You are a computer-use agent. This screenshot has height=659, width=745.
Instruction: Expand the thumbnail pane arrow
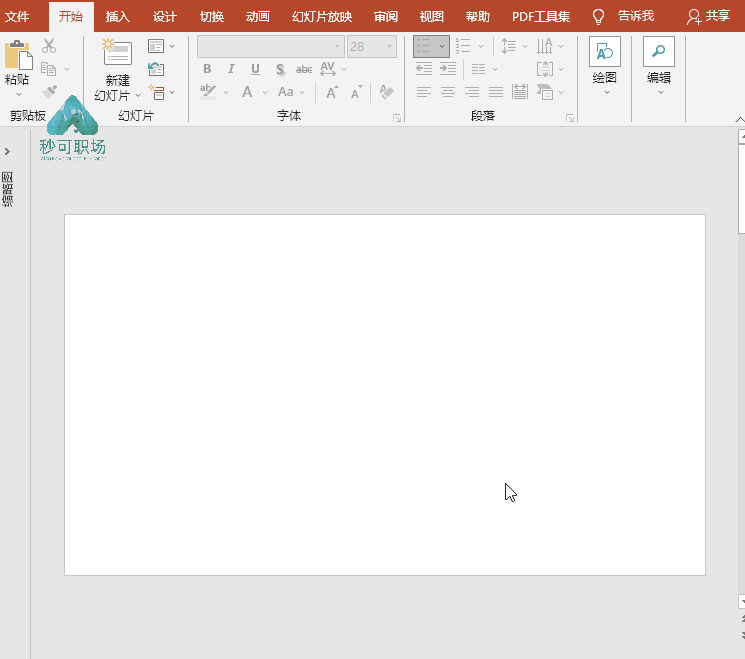pyautogui.click(x=7, y=151)
